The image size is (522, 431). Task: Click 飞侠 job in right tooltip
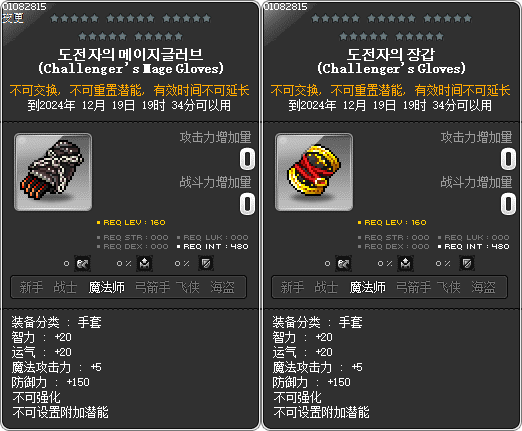449,287
